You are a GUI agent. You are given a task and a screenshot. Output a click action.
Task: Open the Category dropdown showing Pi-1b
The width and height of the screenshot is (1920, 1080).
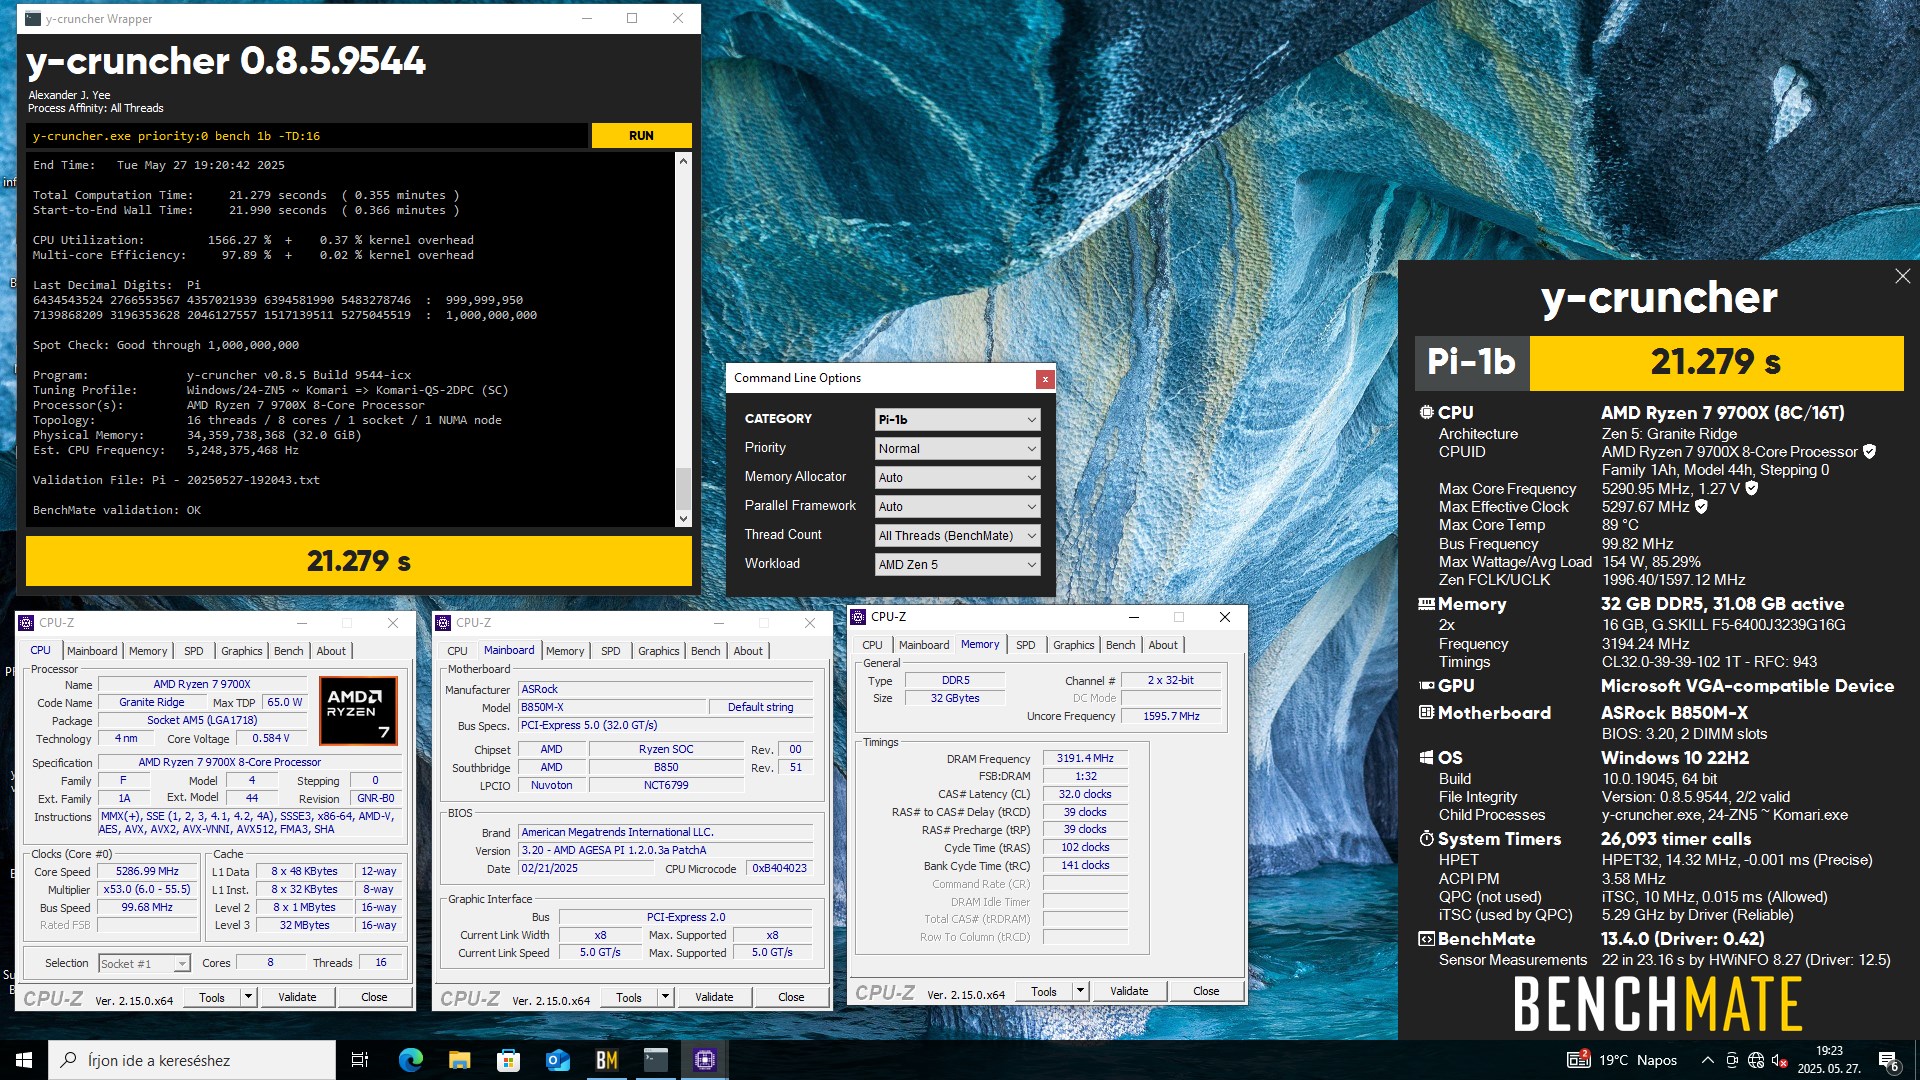[x=957, y=420]
